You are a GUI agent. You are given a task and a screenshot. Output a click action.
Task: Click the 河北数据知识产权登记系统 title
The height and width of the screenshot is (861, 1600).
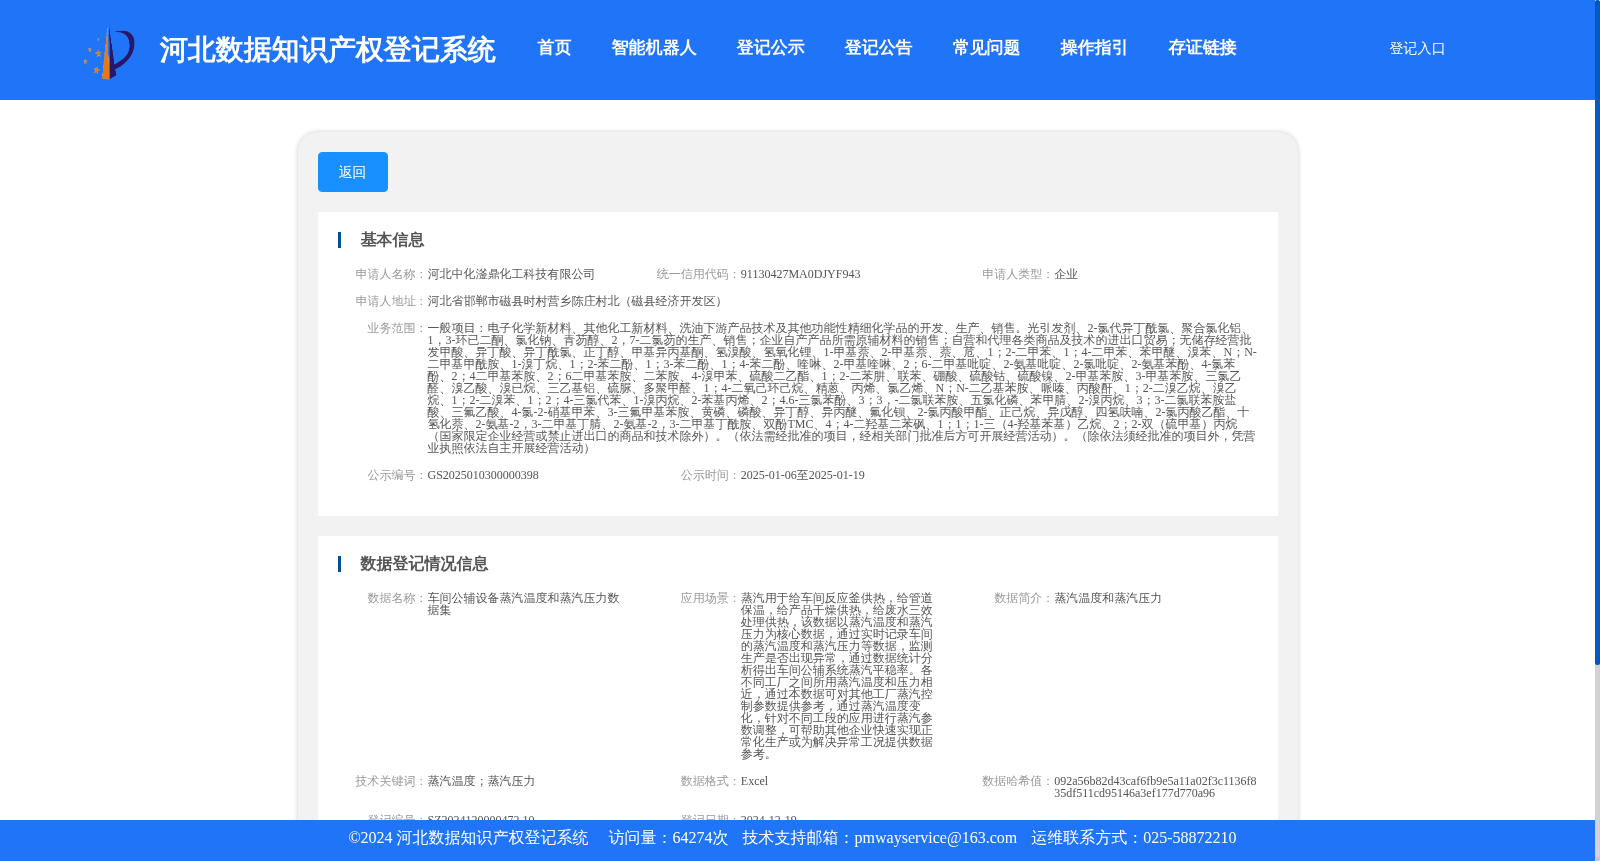pyautogui.click(x=327, y=50)
